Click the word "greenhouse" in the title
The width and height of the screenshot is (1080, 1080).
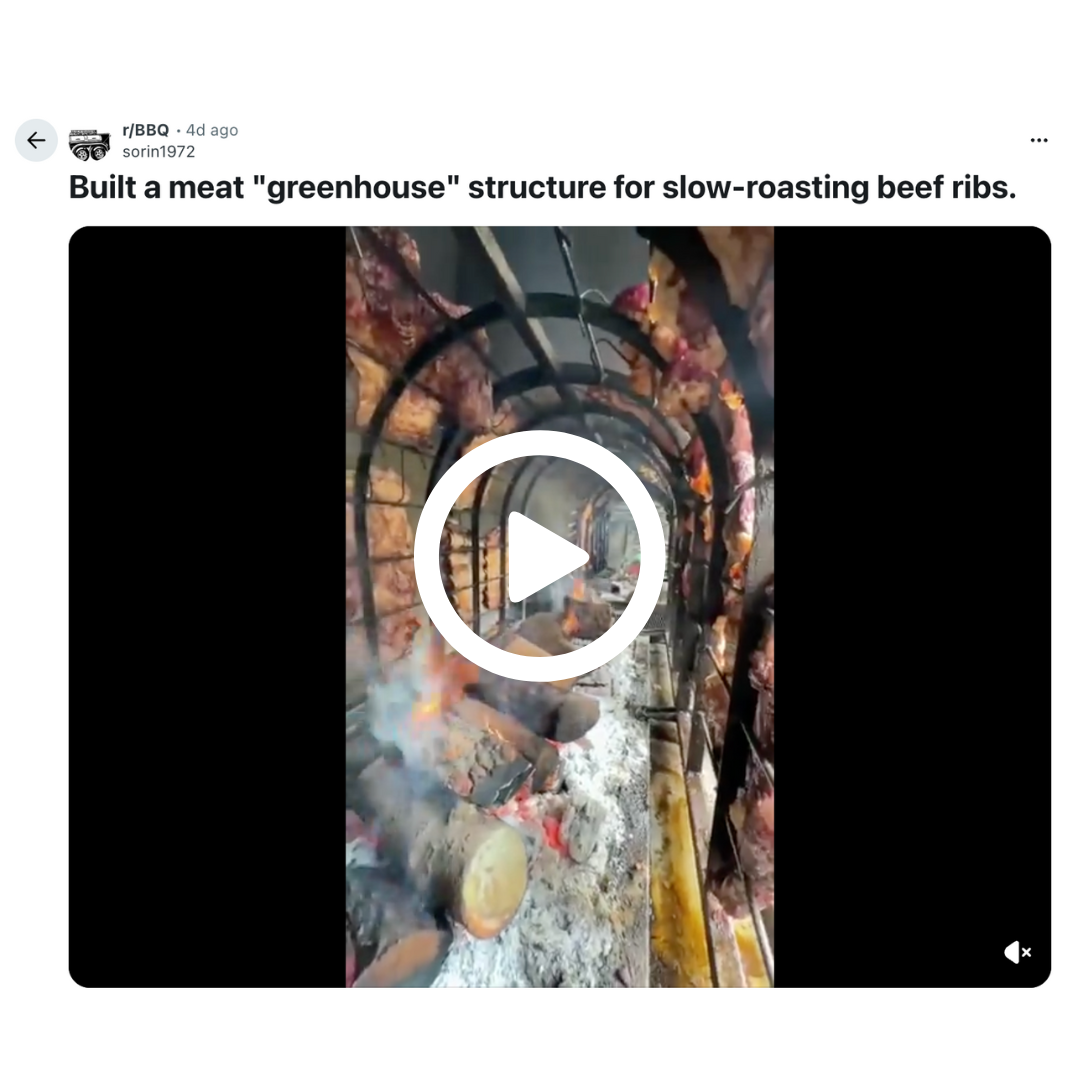click(357, 187)
